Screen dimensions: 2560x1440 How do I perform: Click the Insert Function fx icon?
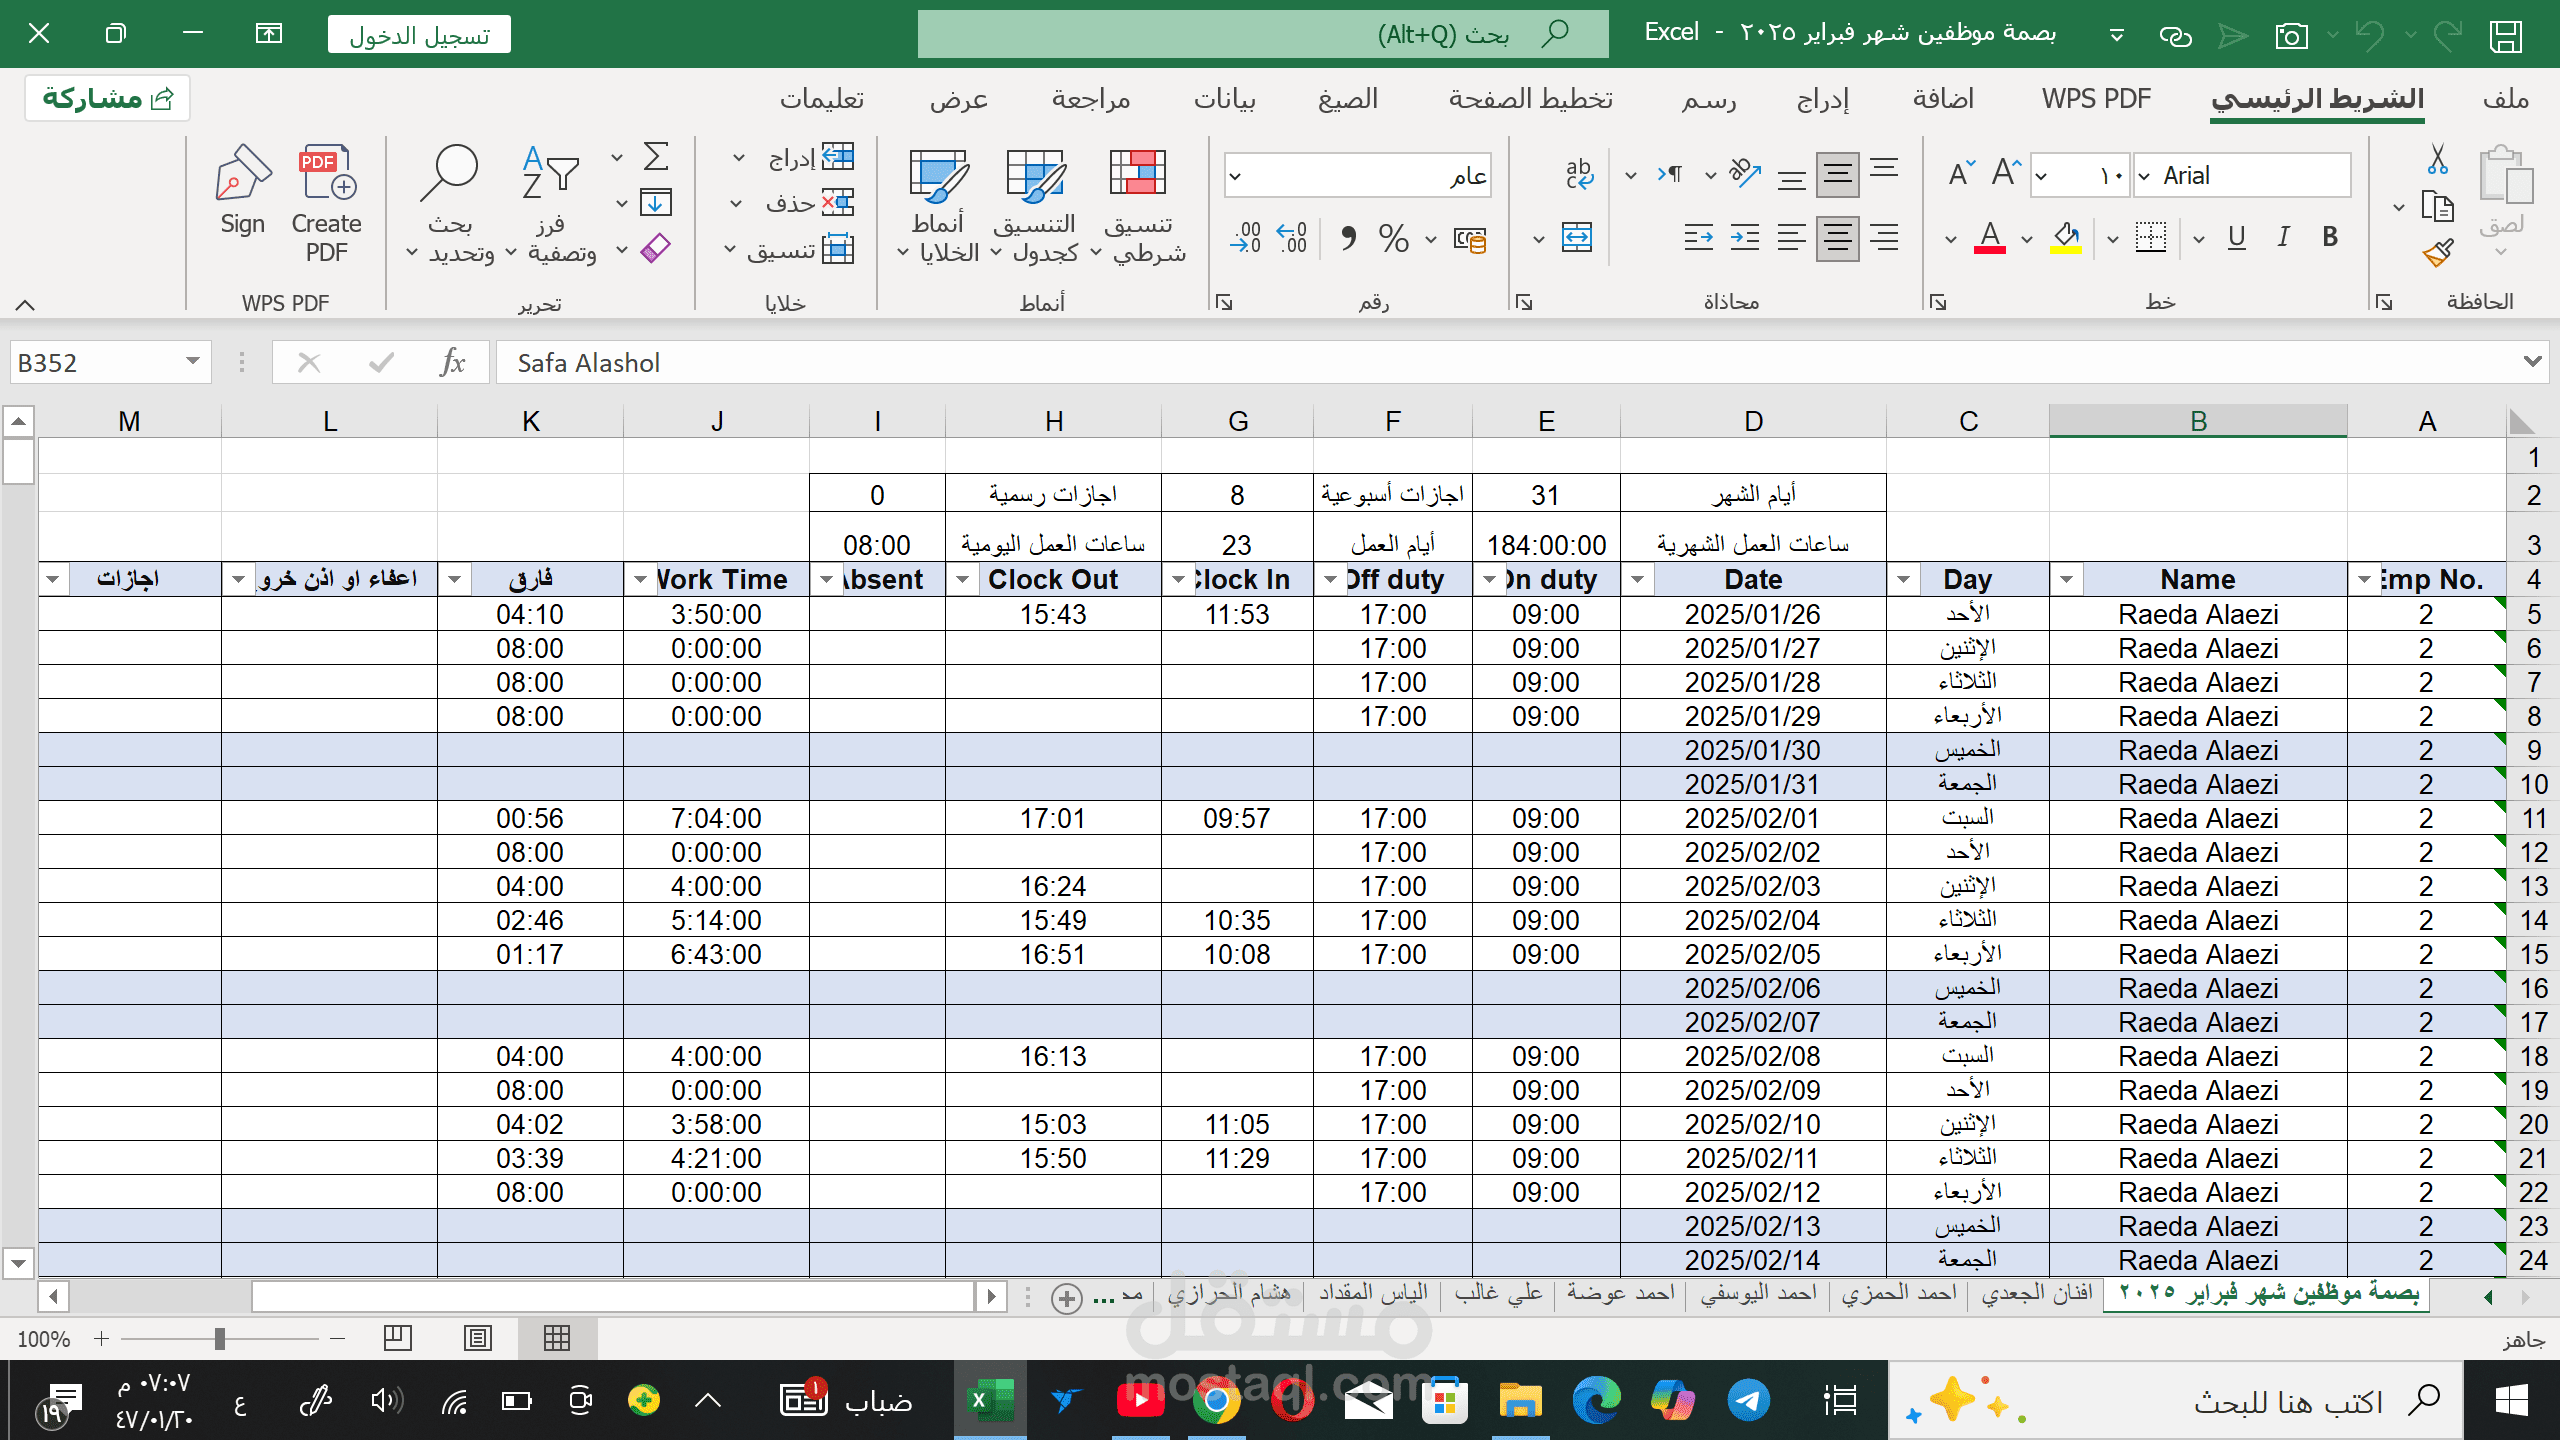click(x=452, y=362)
